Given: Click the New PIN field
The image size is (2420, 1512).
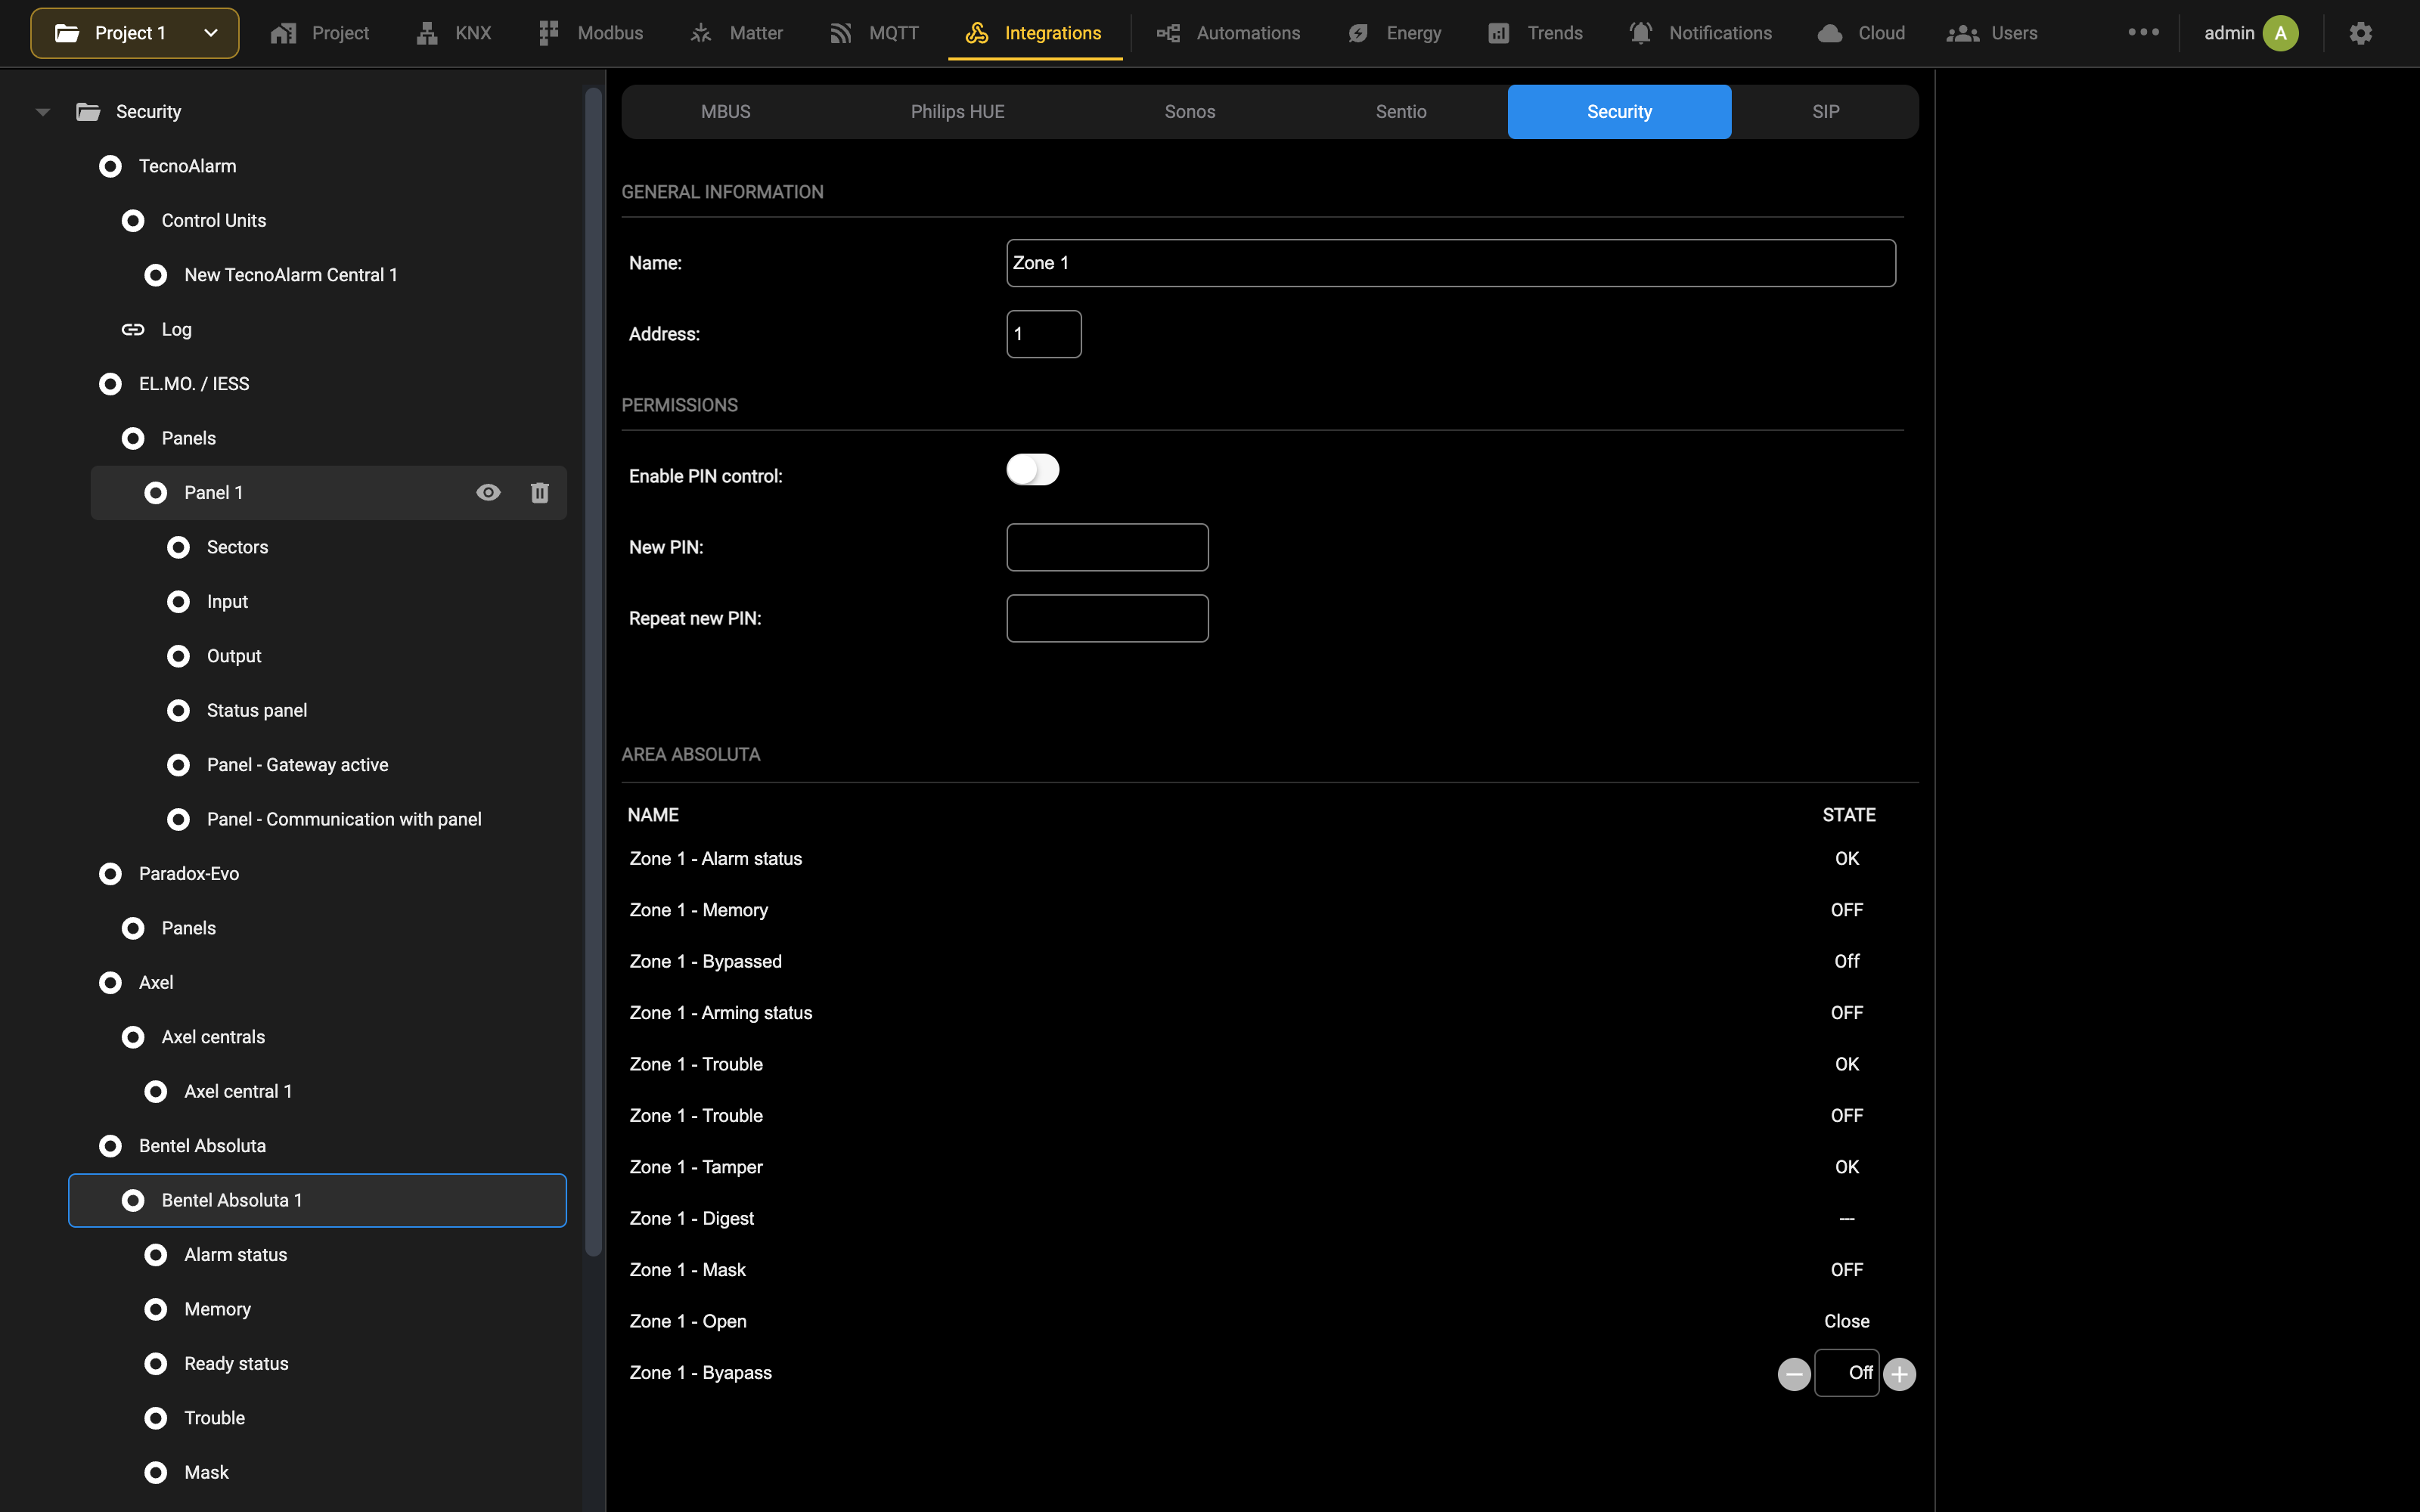Looking at the screenshot, I should (1107, 547).
